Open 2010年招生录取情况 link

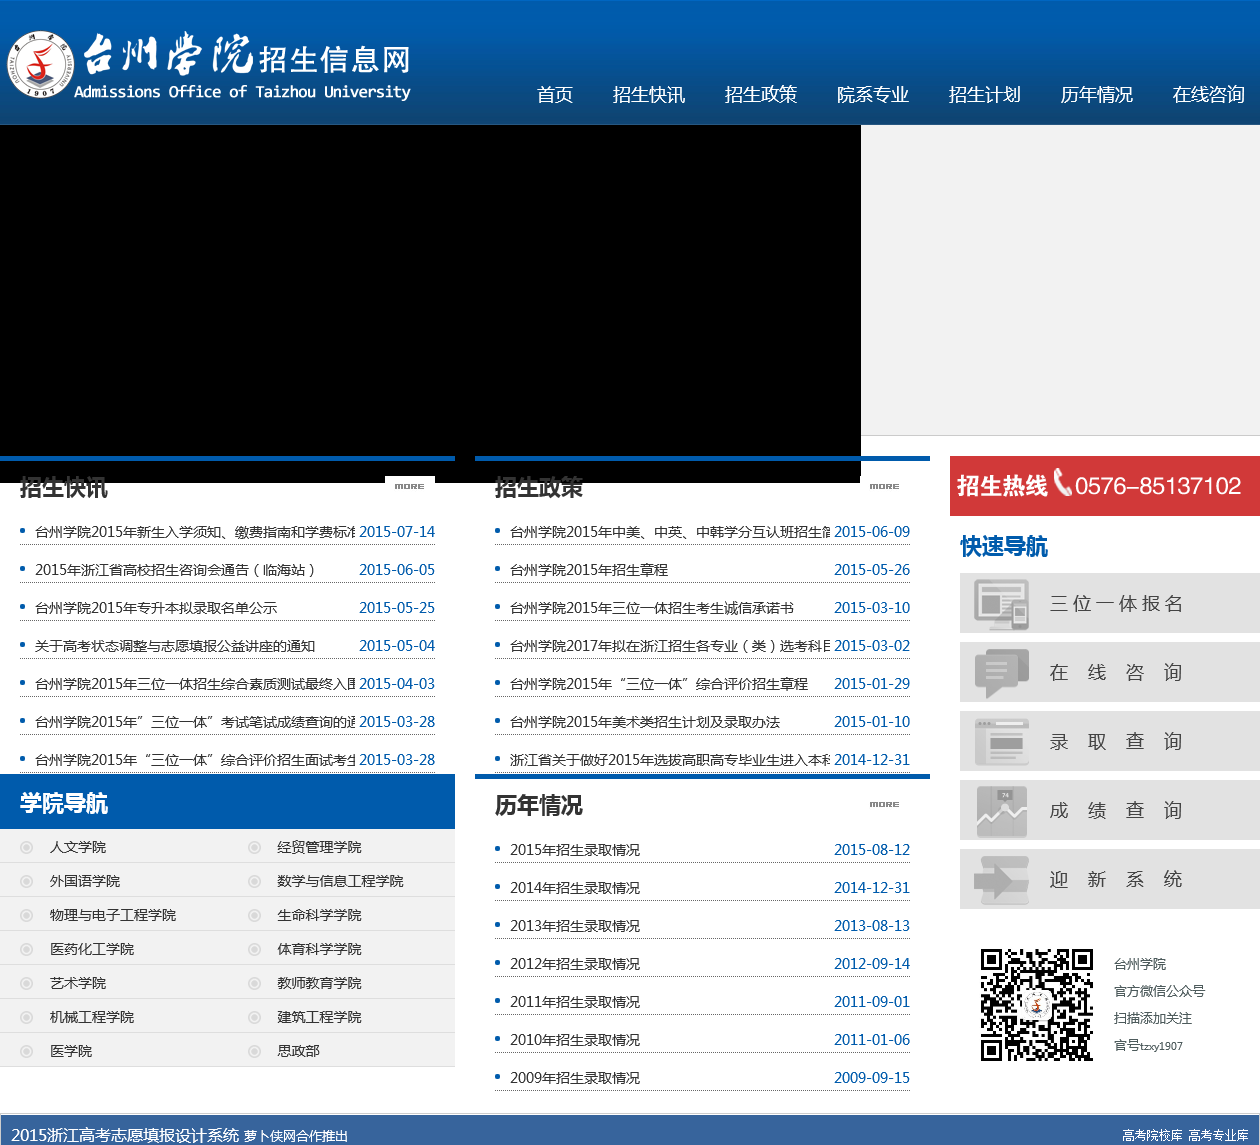point(575,1040)
